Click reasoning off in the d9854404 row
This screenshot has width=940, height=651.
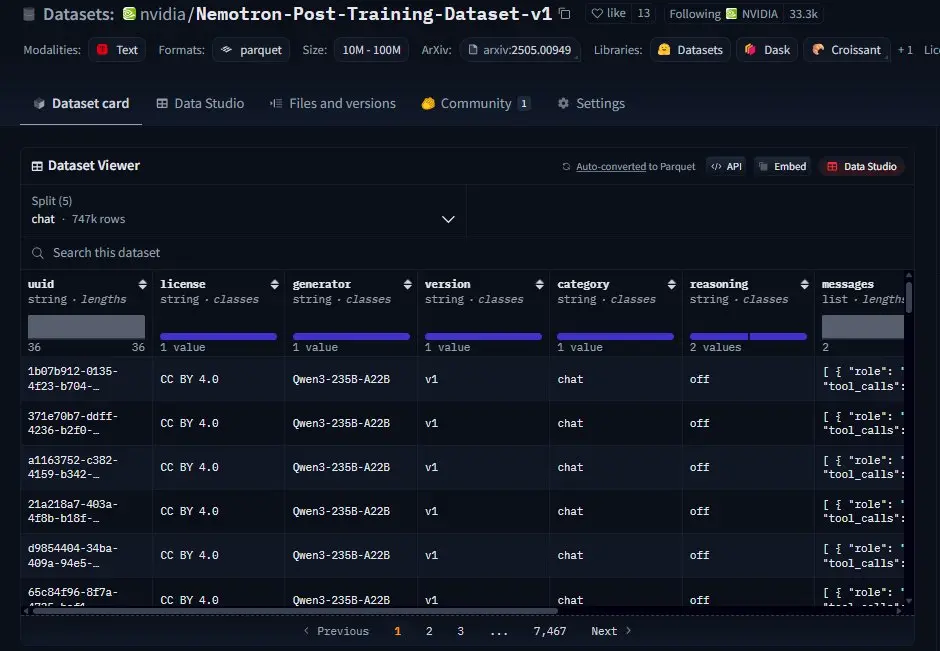click(x=699, y=555)
